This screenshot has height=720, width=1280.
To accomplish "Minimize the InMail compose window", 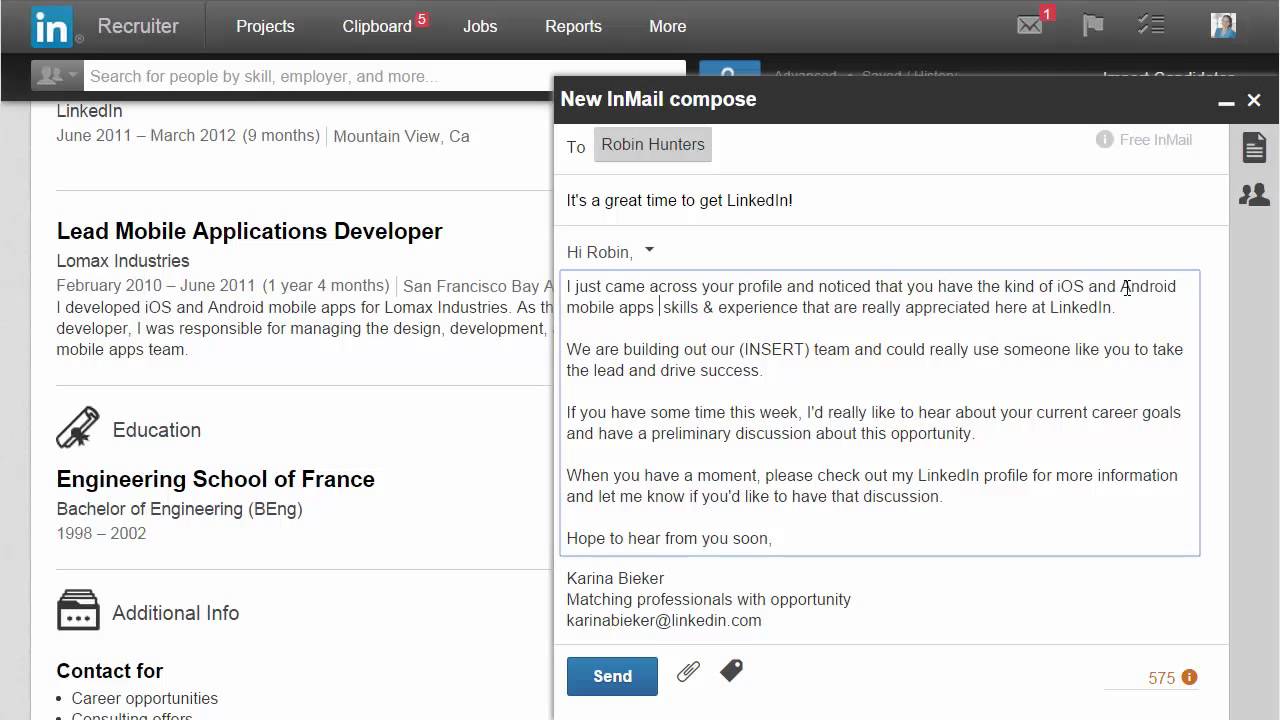I will pos(1226,101).
